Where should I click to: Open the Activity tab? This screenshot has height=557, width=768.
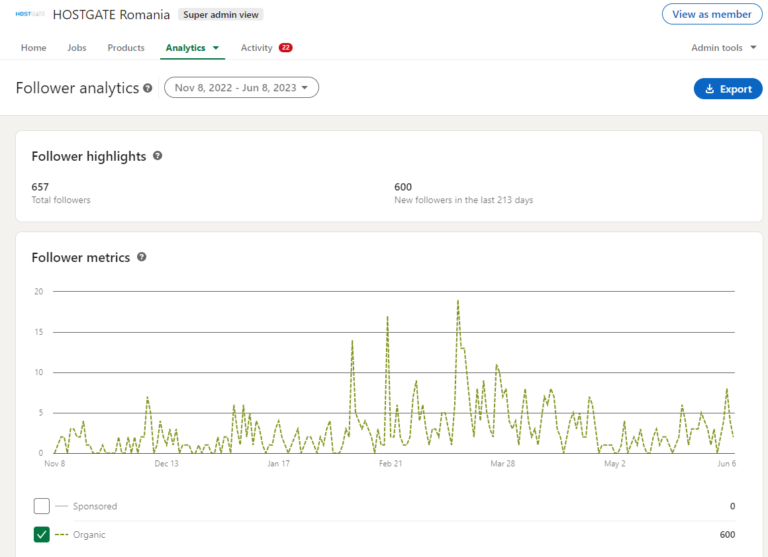click(x=256, y=48)
